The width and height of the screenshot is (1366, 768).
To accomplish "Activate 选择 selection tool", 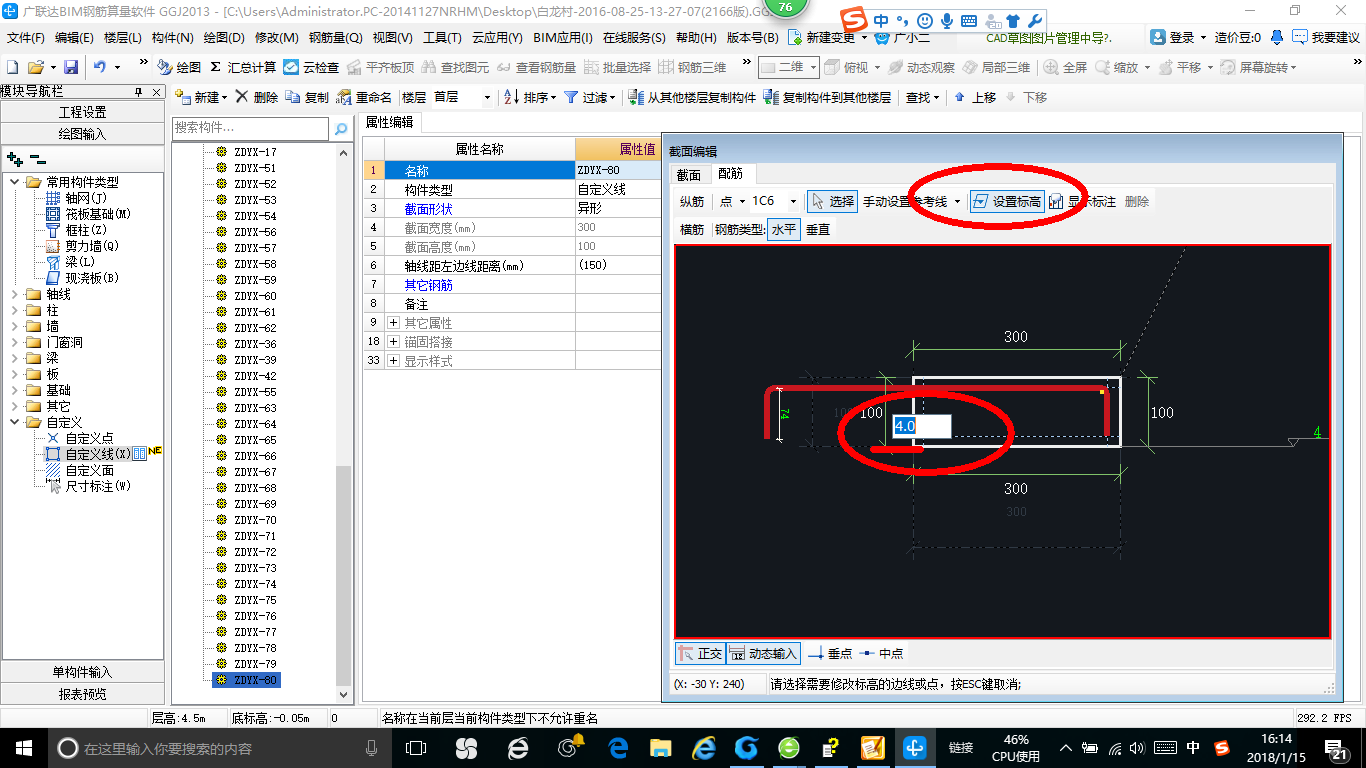I will click(832, 201).
